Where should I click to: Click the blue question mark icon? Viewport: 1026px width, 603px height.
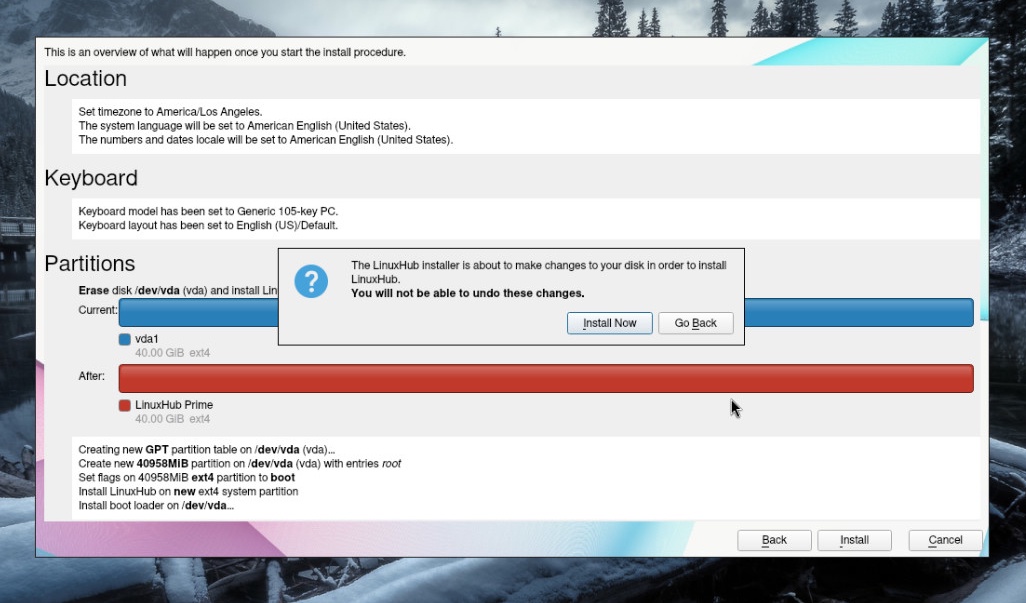[311, 281]
